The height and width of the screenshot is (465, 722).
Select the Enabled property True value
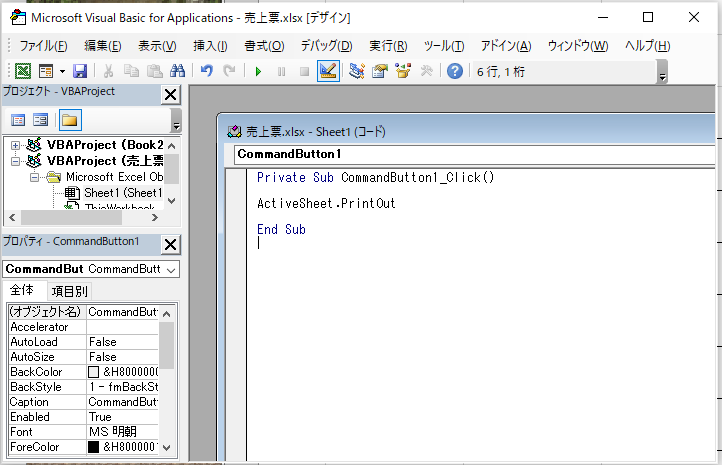pyautogui.click(x=123, y=417)
